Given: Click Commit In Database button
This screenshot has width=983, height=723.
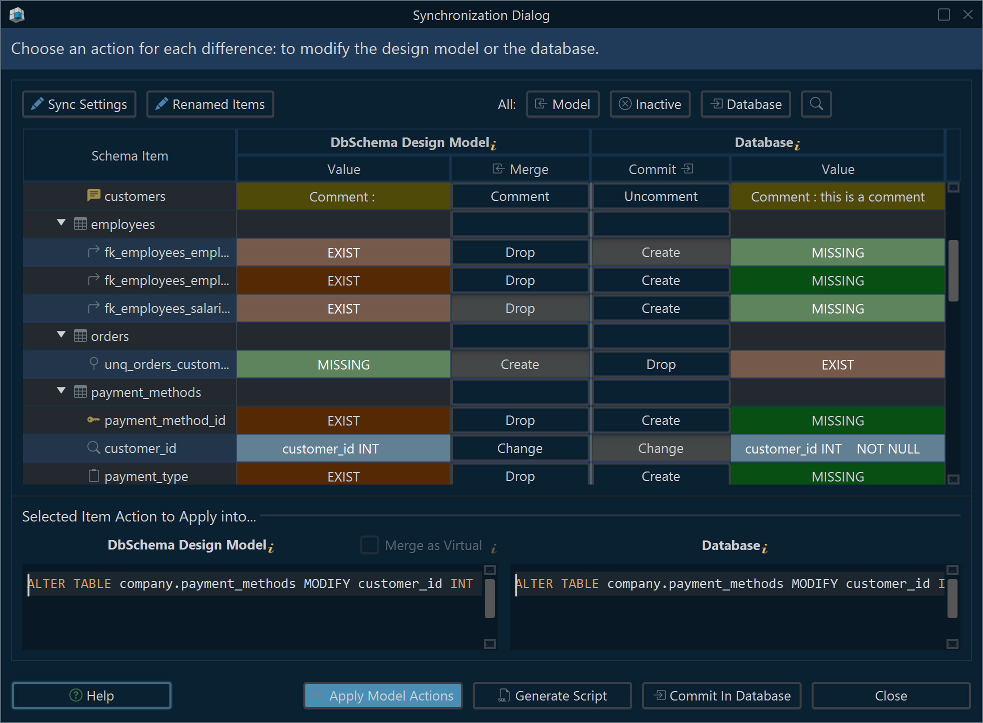Looking at the screenshot, I should [722, 695].
